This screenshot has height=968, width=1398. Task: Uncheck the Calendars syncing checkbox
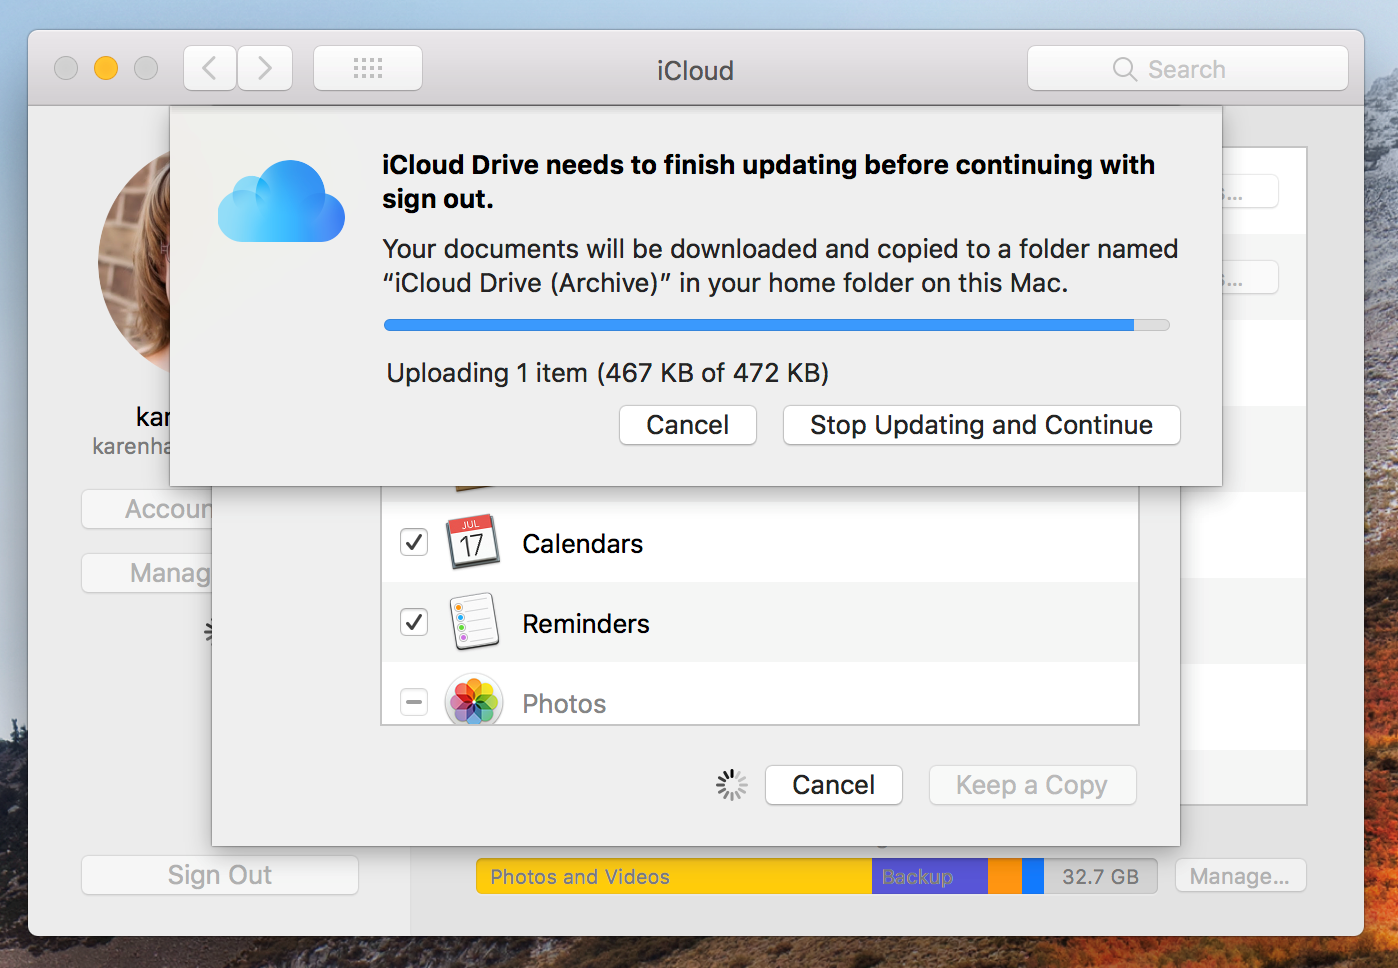coord(413,542)
